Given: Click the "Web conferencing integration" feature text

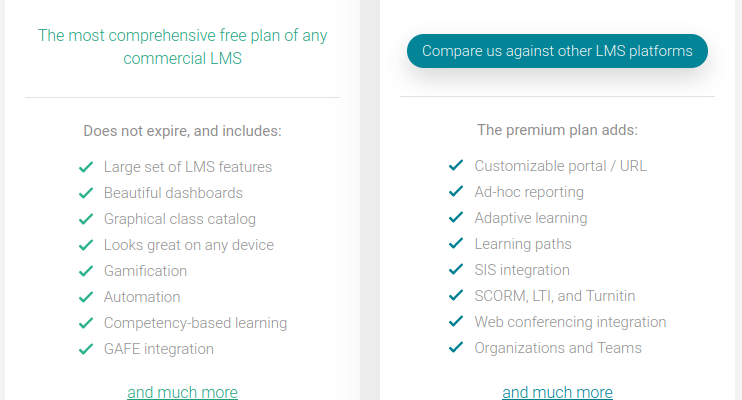Looking at the screenshot, I should (570, 322).
